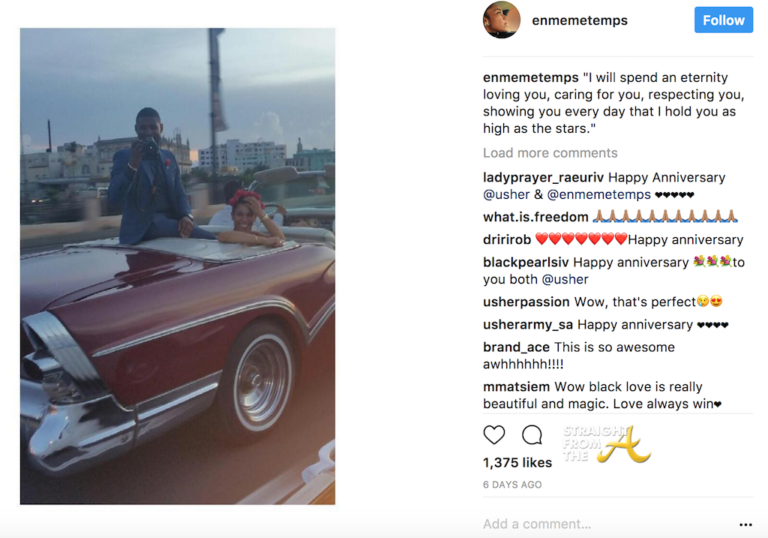Expand Load more comments
This screenshot has height=538, width=768.
[x=550, y=153]
